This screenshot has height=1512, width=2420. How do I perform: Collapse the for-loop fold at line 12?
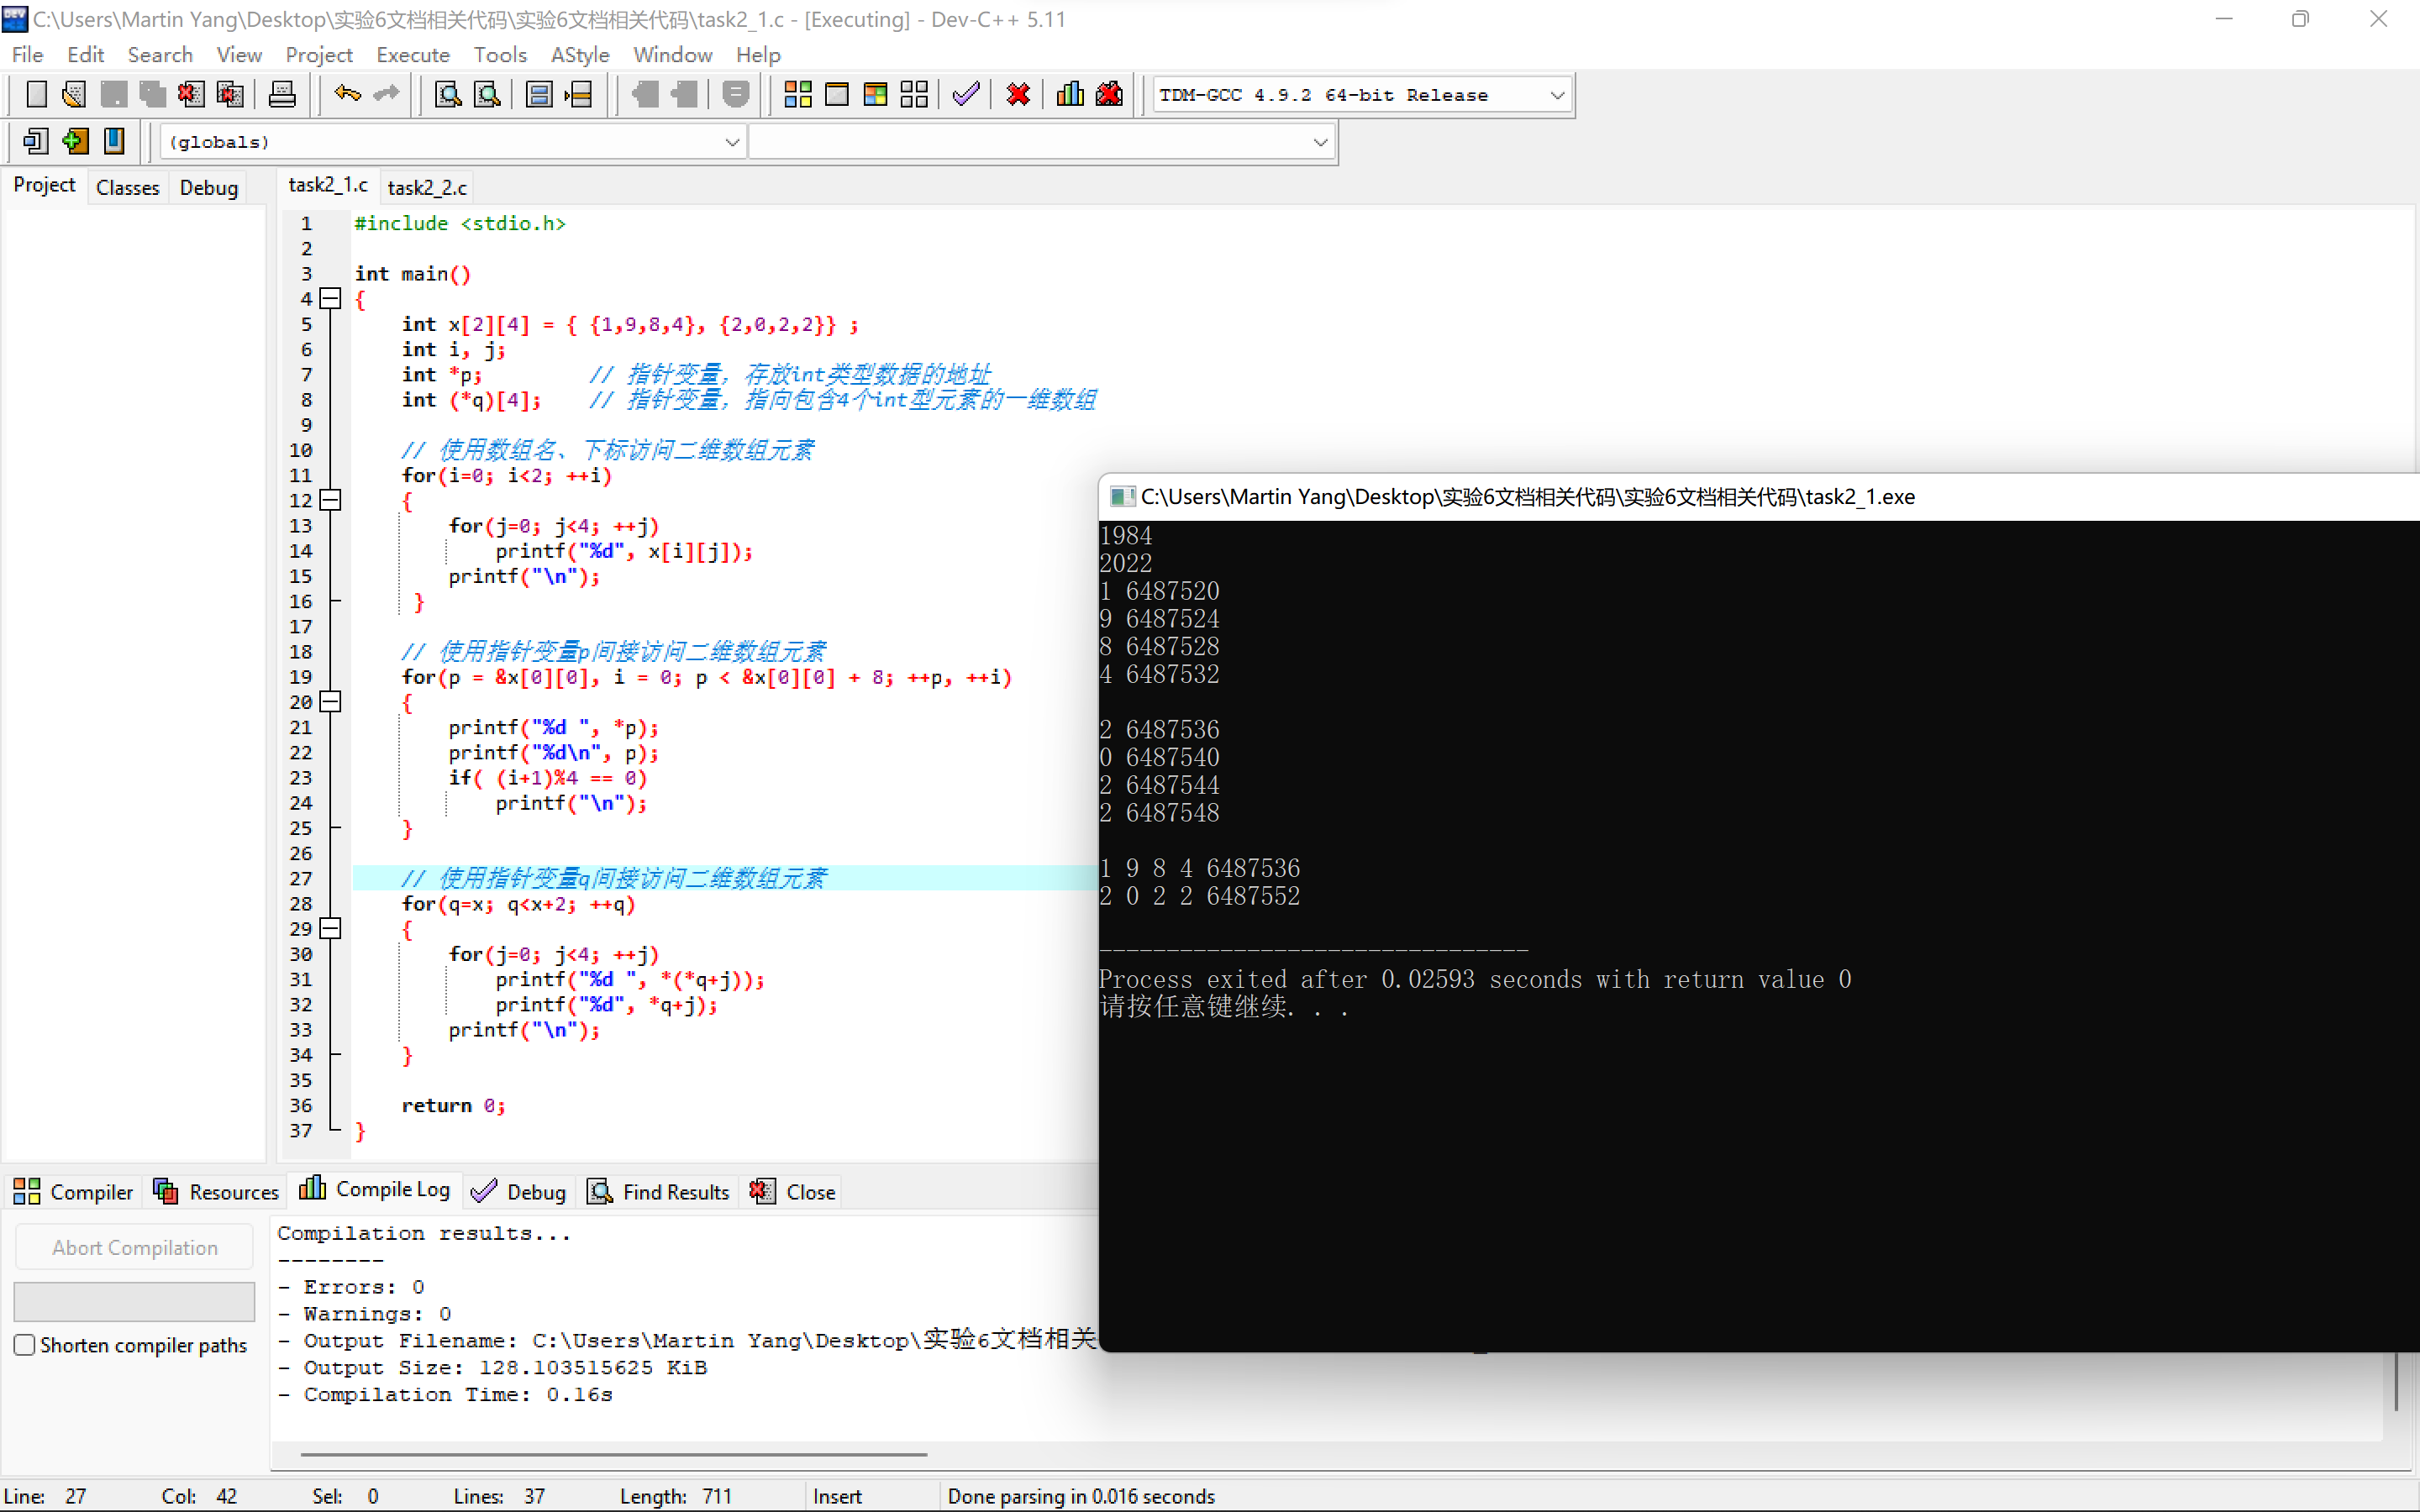pos(331,500)
